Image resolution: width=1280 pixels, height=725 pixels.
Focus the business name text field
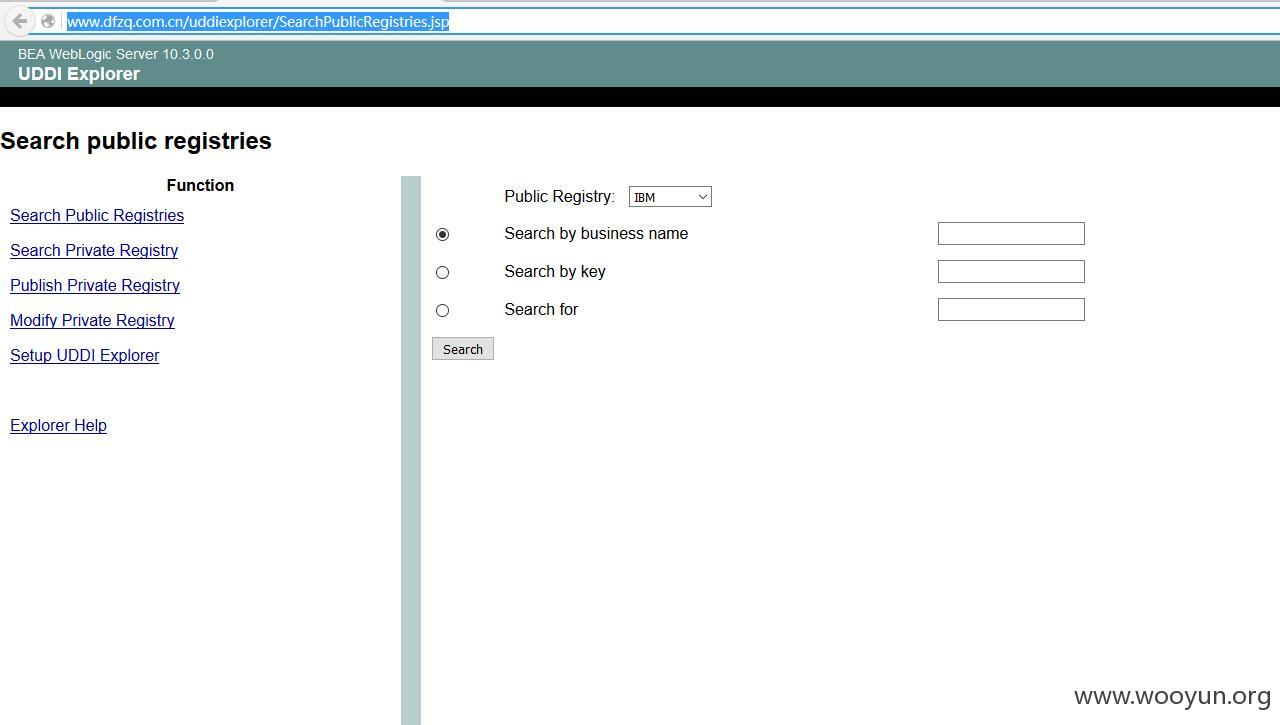[x=1011, y=233]
